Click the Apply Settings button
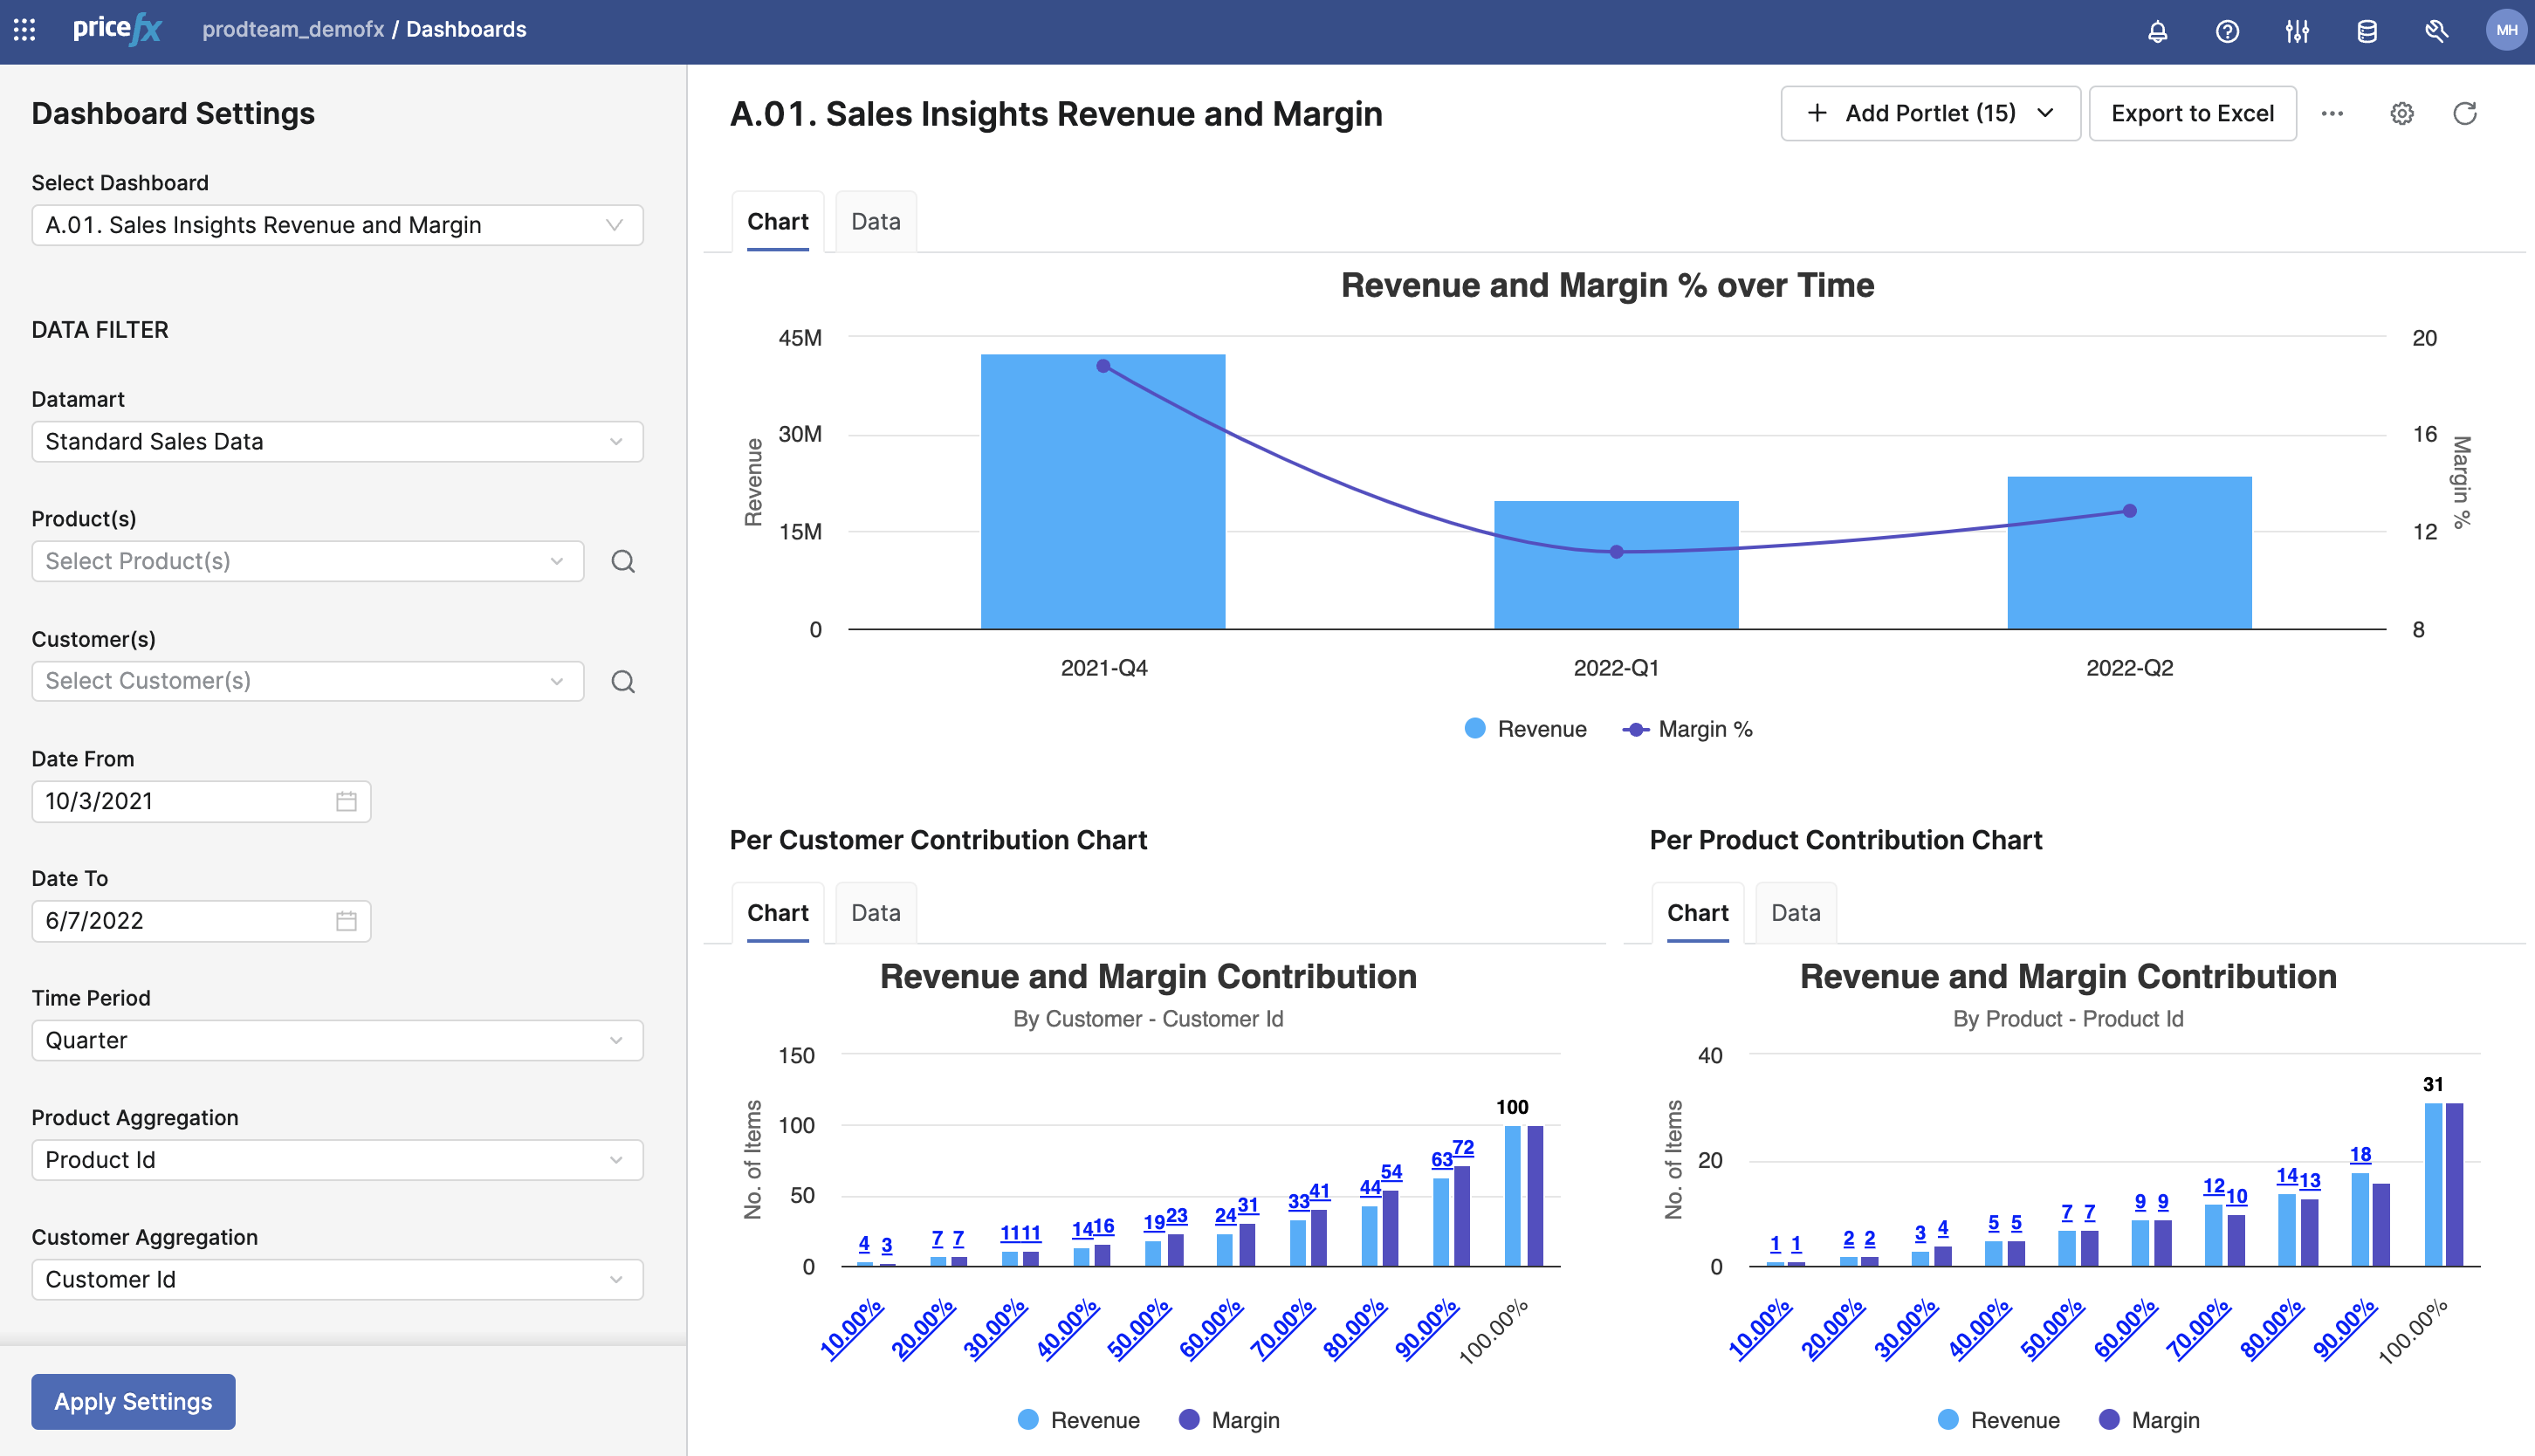This screenshot has height=1456, width=2535. (133, 1401)
